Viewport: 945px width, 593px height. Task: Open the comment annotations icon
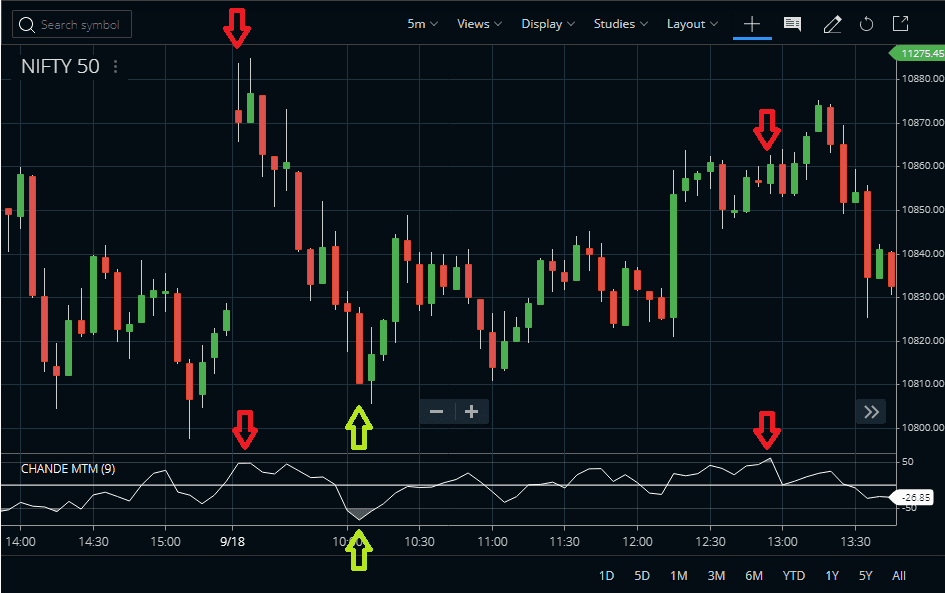click(792, 24)
